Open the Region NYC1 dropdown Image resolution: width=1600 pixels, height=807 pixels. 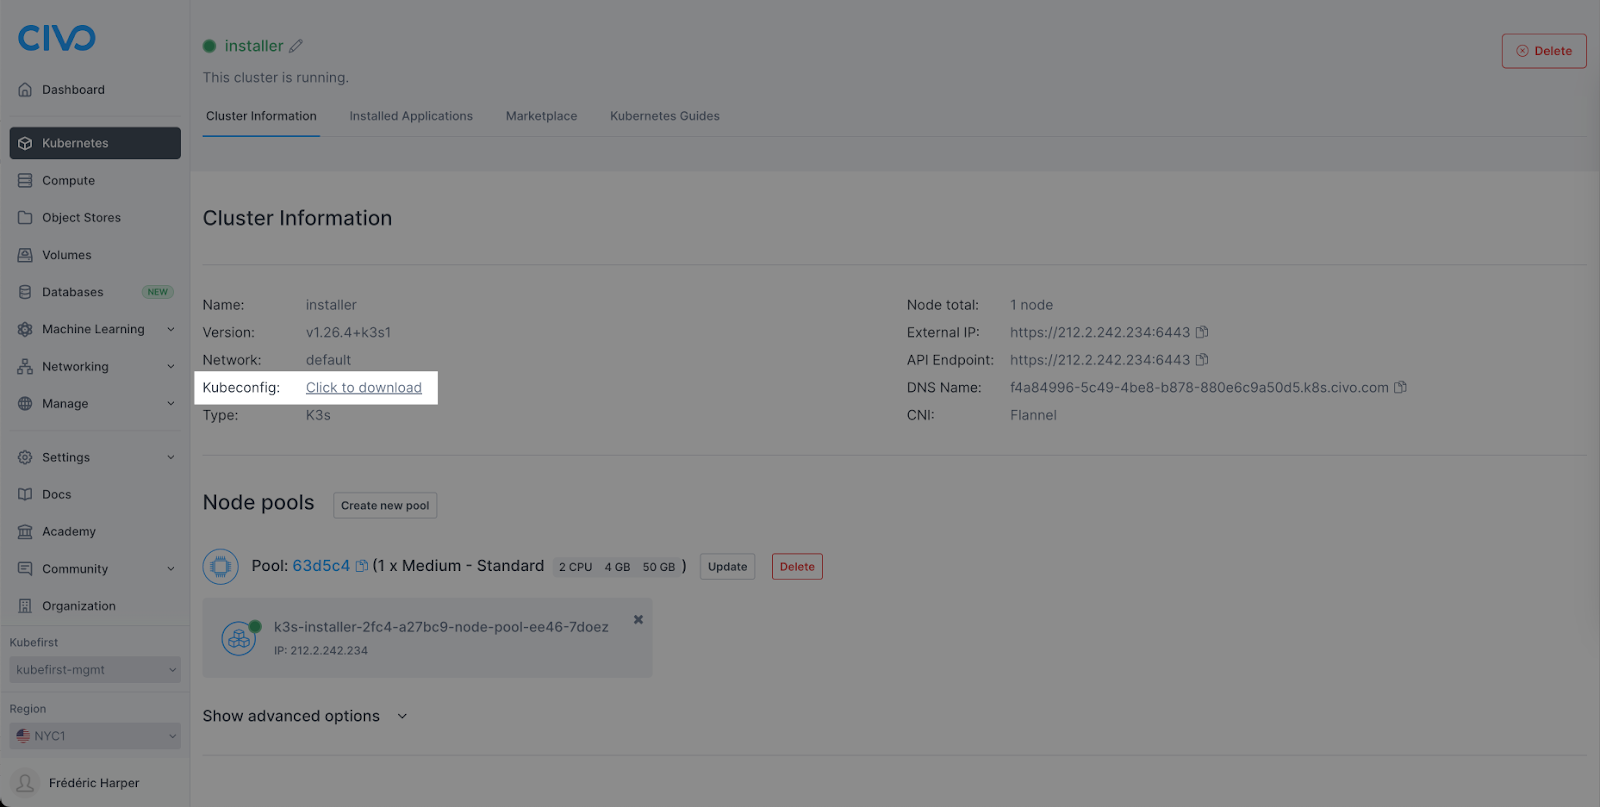[x=95, y=736]
